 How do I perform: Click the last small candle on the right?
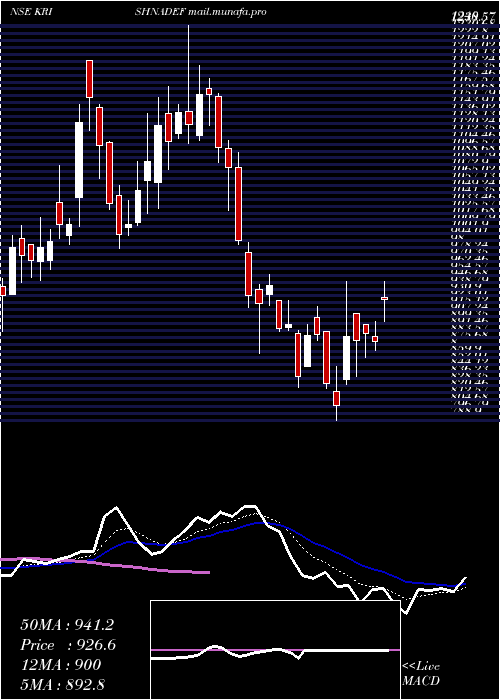click(384, 298)
